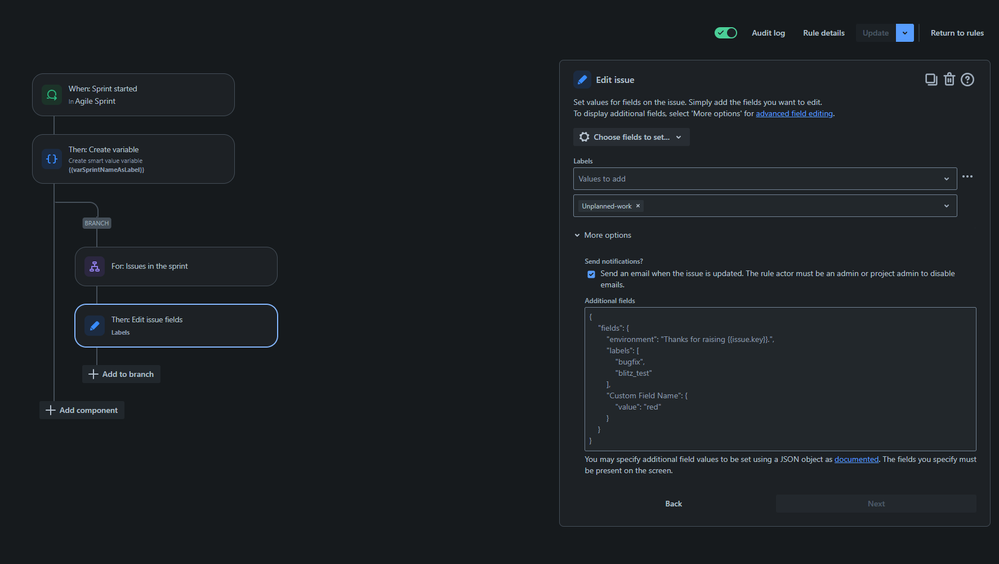Click Return to rules
The height and width of the screenshot is (564, 999).
[x=957, y=33]
